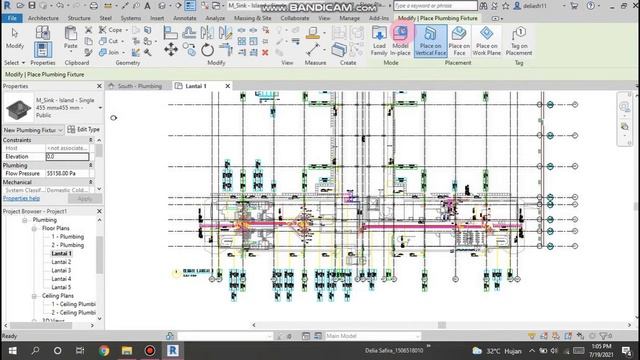Click the Align tool icon
Screen dimensions: 640x360
pyautogui.click(x=170, y=33)
